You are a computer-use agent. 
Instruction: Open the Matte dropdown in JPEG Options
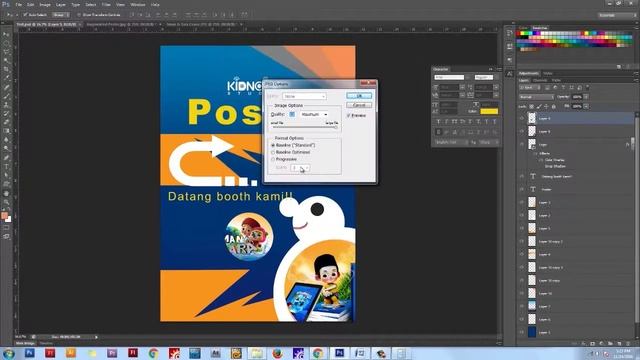pos(304,96)
